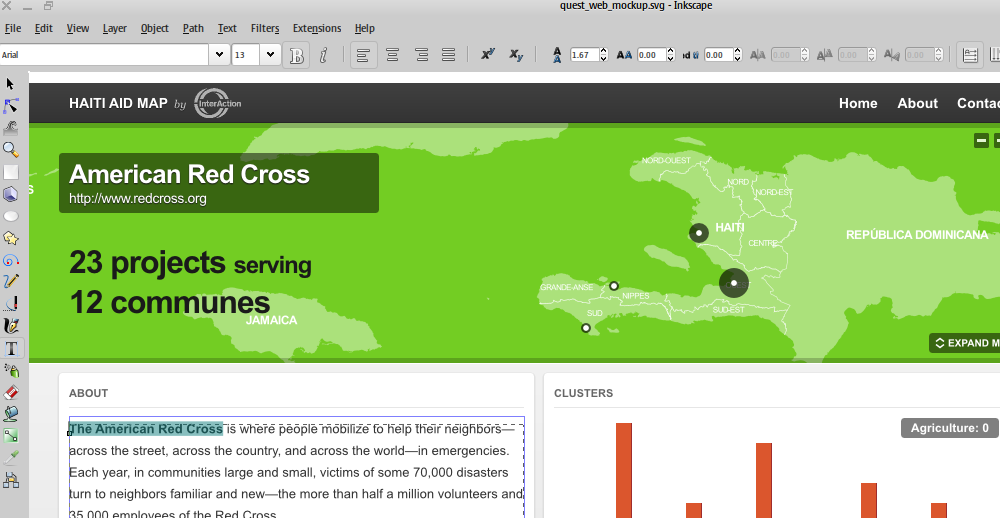1000x518 pixels.
Task: Click the line spacing field 1.67
Action: click(x=585, y=55)
